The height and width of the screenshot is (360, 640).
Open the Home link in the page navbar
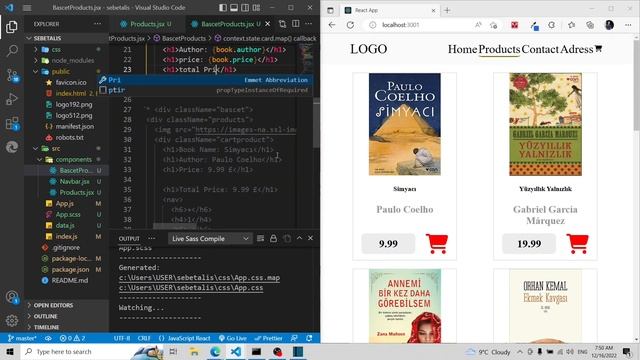462,49
